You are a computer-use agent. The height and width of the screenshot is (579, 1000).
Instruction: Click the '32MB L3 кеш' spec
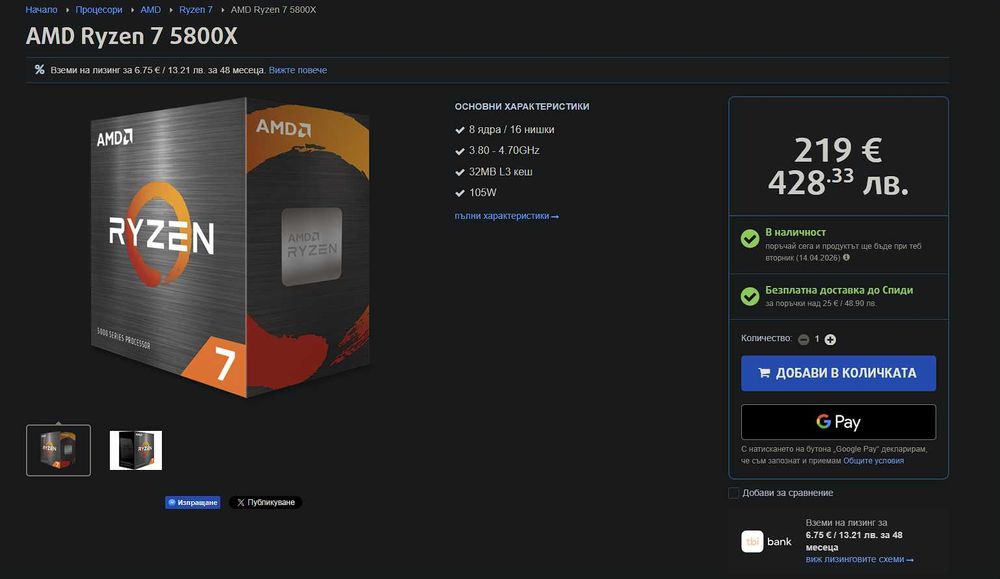[x=501, y=172]
